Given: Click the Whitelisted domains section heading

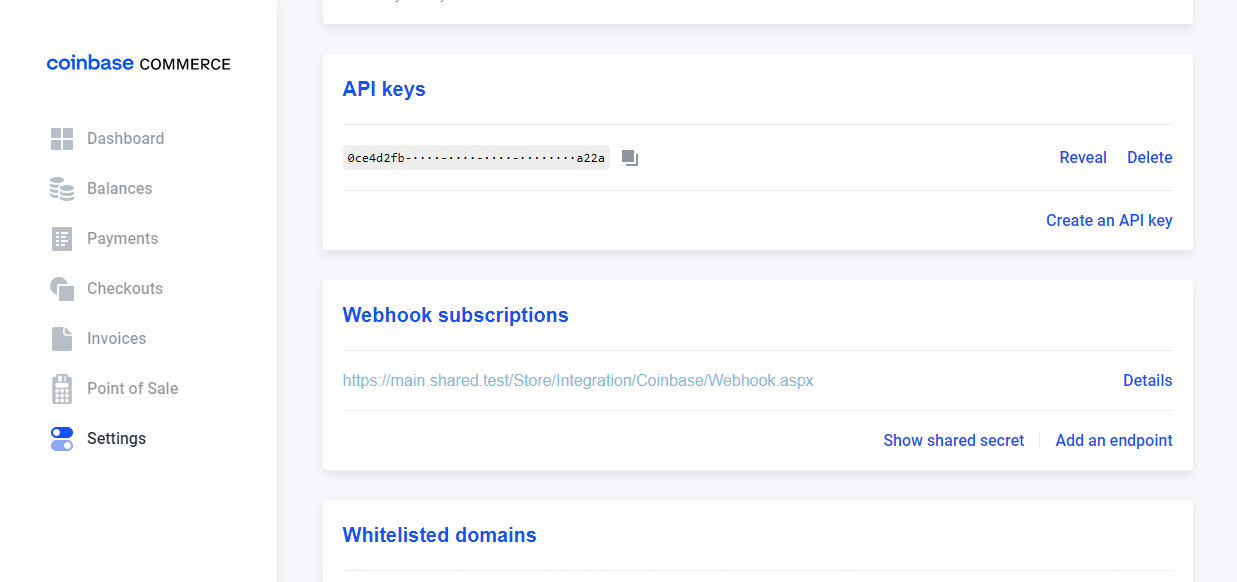Looking at the screenshot, I should 439,535.
